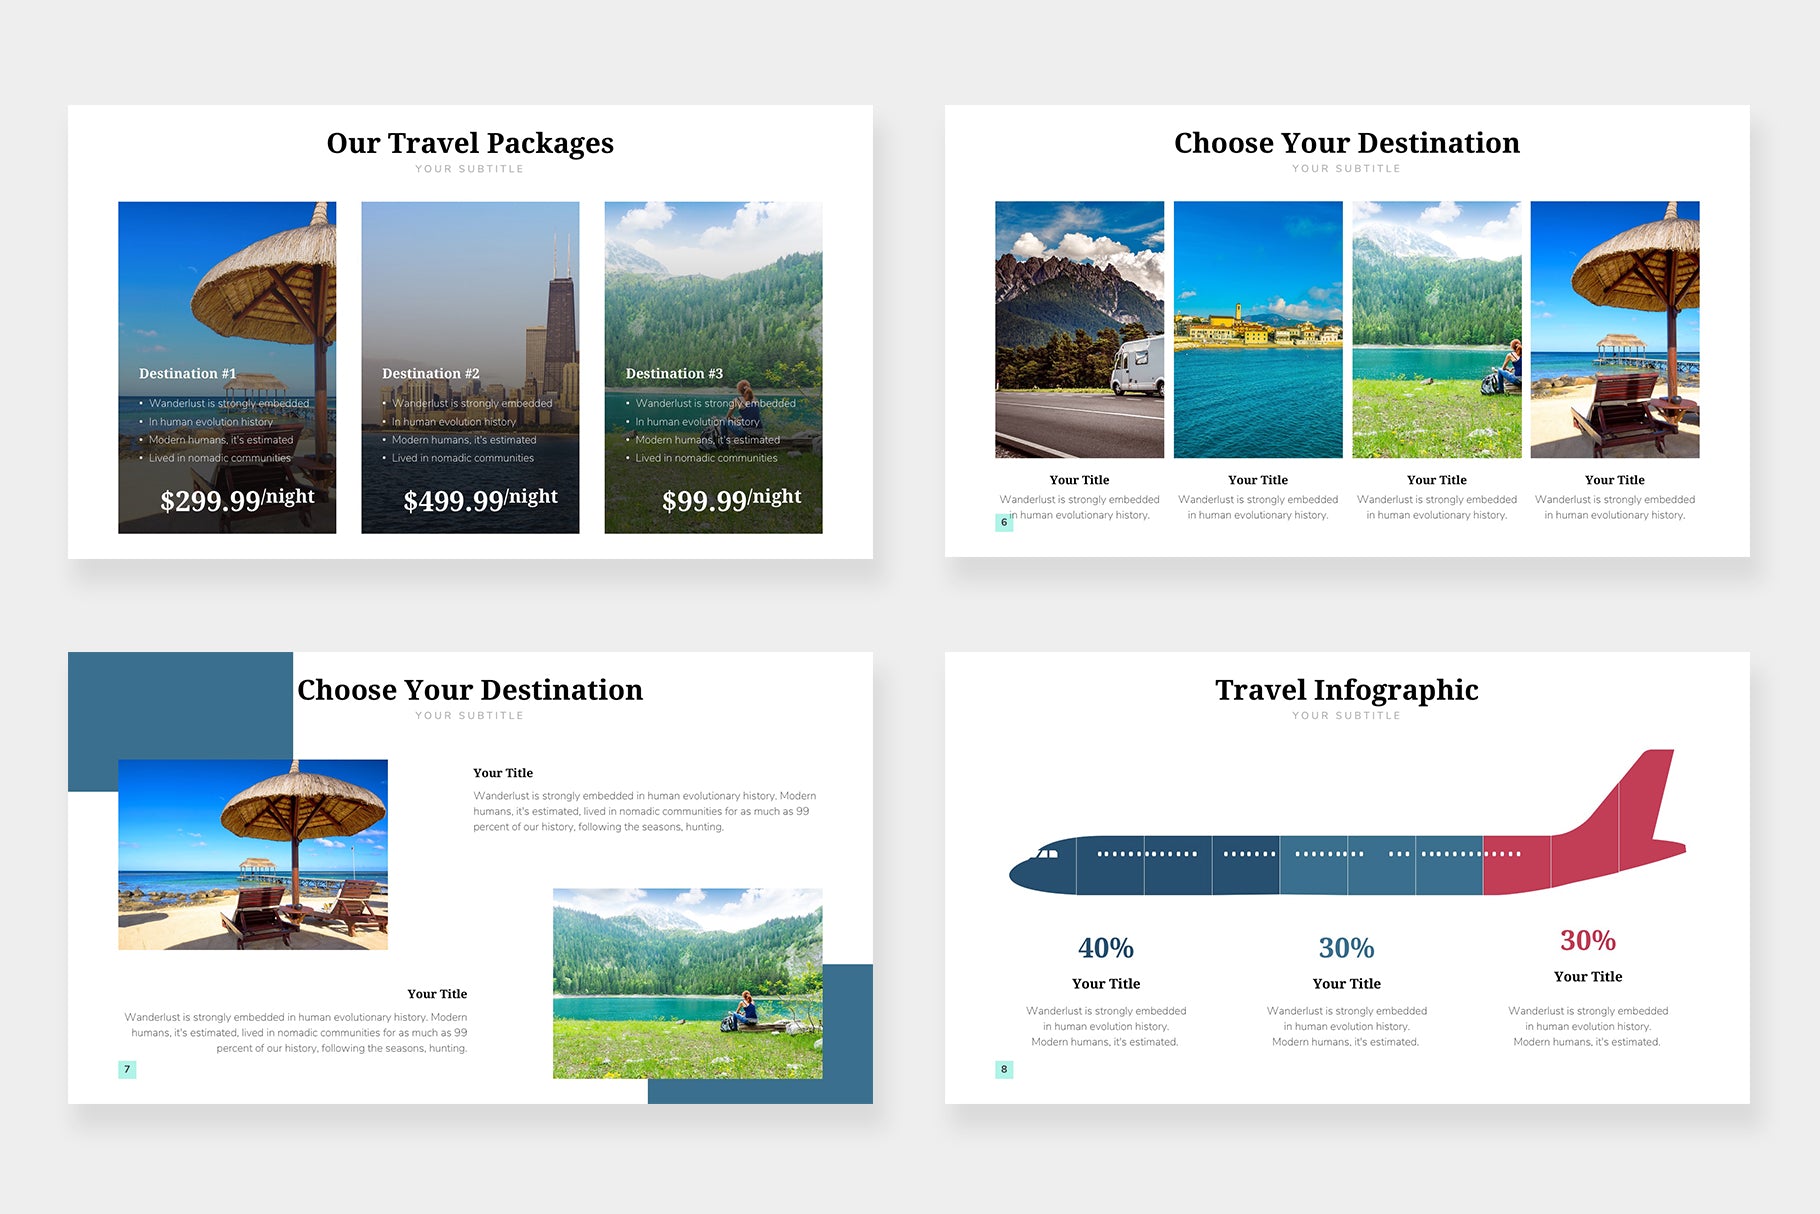Open the coastal town seaside photo
The height and width of the screenshot is (1214, 1820).
tap(1257, 329)
